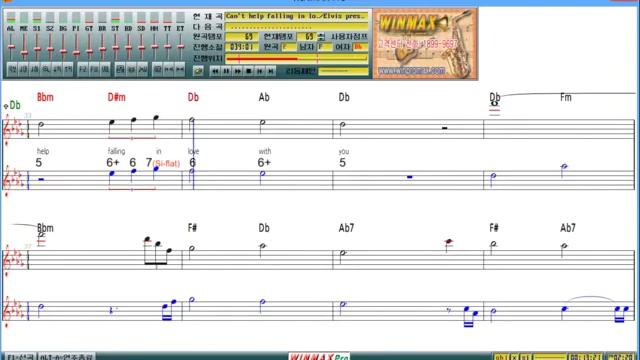Adjust the HH channel volume fader
This screenshot has height=360, width=640.
[x=155, y=47]
